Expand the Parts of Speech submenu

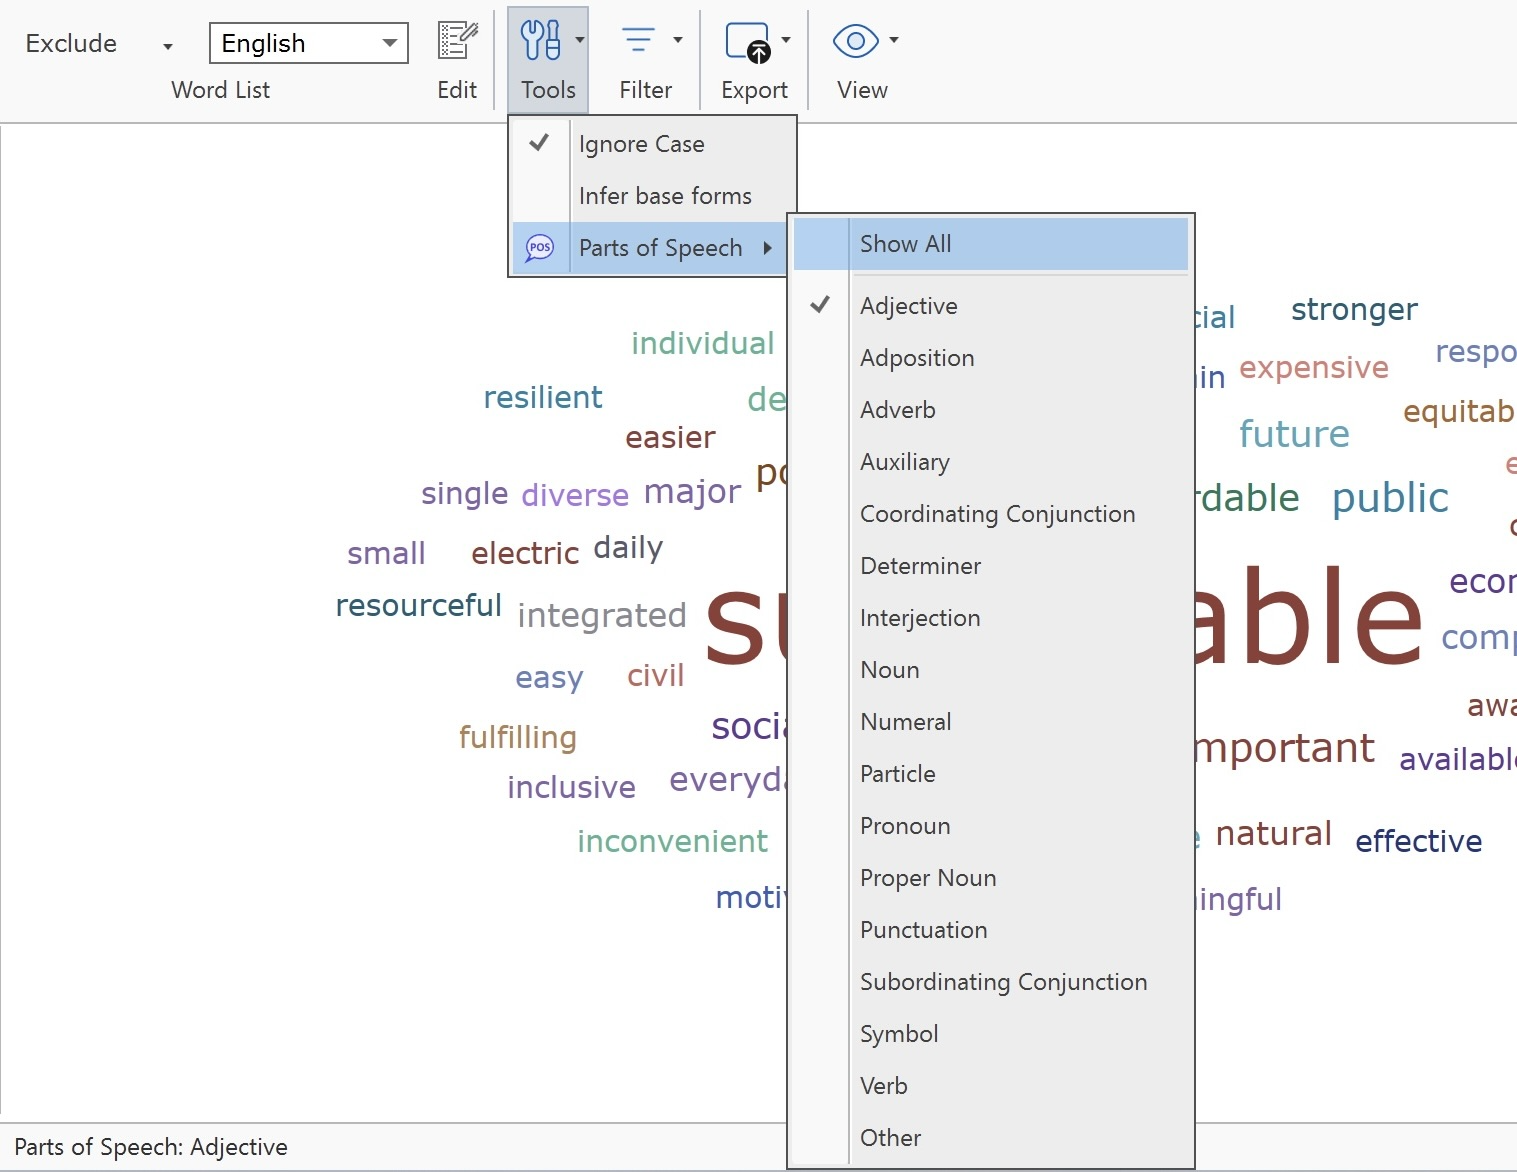coord(659,247)
